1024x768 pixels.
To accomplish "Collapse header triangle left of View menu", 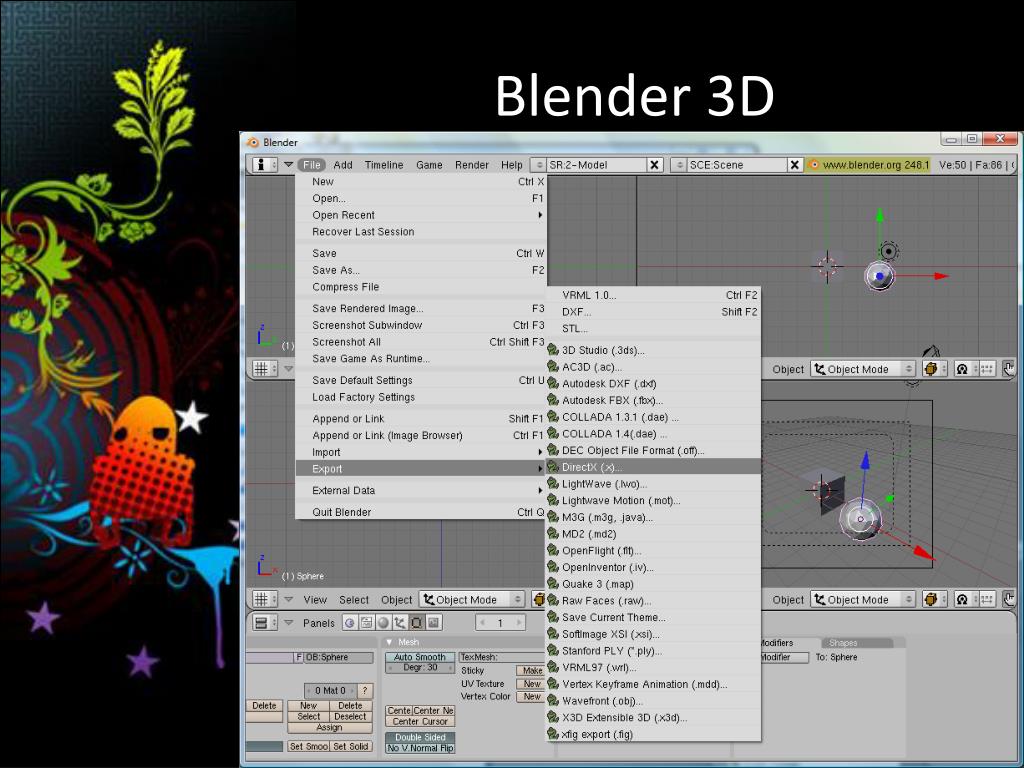I will click(288, 599).
